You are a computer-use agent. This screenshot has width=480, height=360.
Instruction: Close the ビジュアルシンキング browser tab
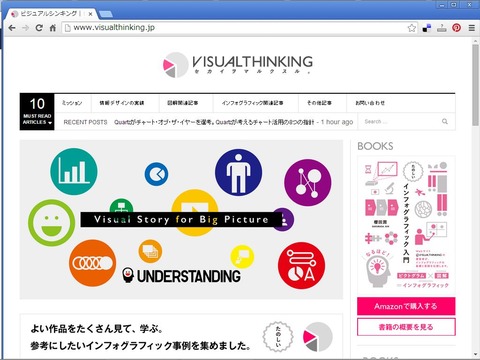(x=90, y=14)
